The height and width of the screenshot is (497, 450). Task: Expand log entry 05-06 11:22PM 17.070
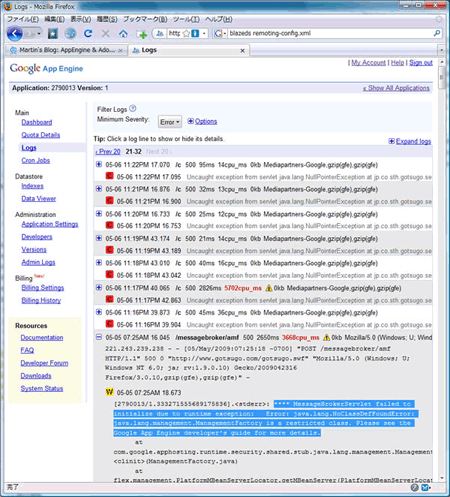pos(99,164)
